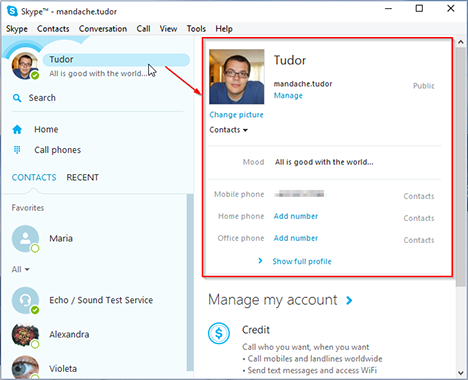Open the Skype menu

point(17,29)
